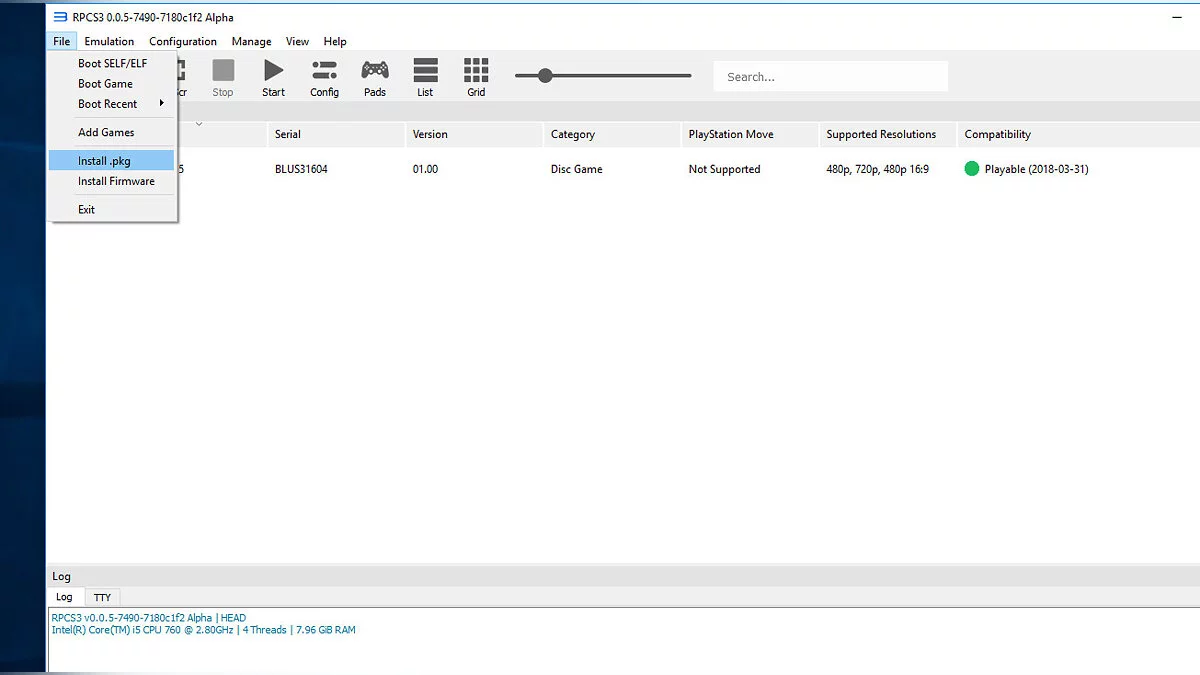Open the Emulation menu
The image size is (1200, 675).
click(x=109, y=41)
